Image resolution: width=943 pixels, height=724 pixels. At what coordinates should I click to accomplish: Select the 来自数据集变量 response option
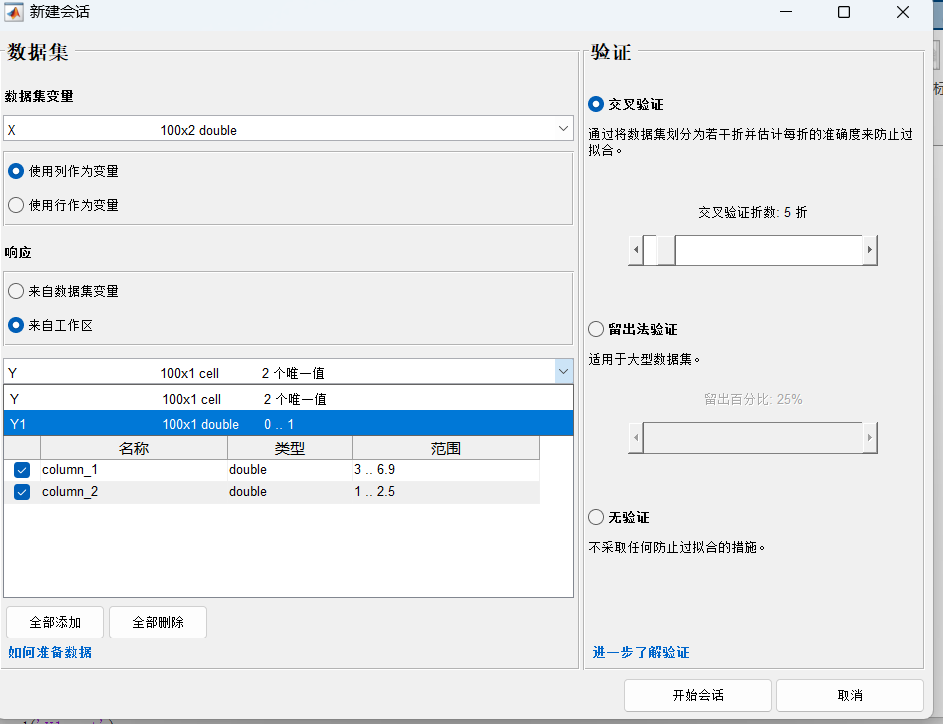point(16,291)
